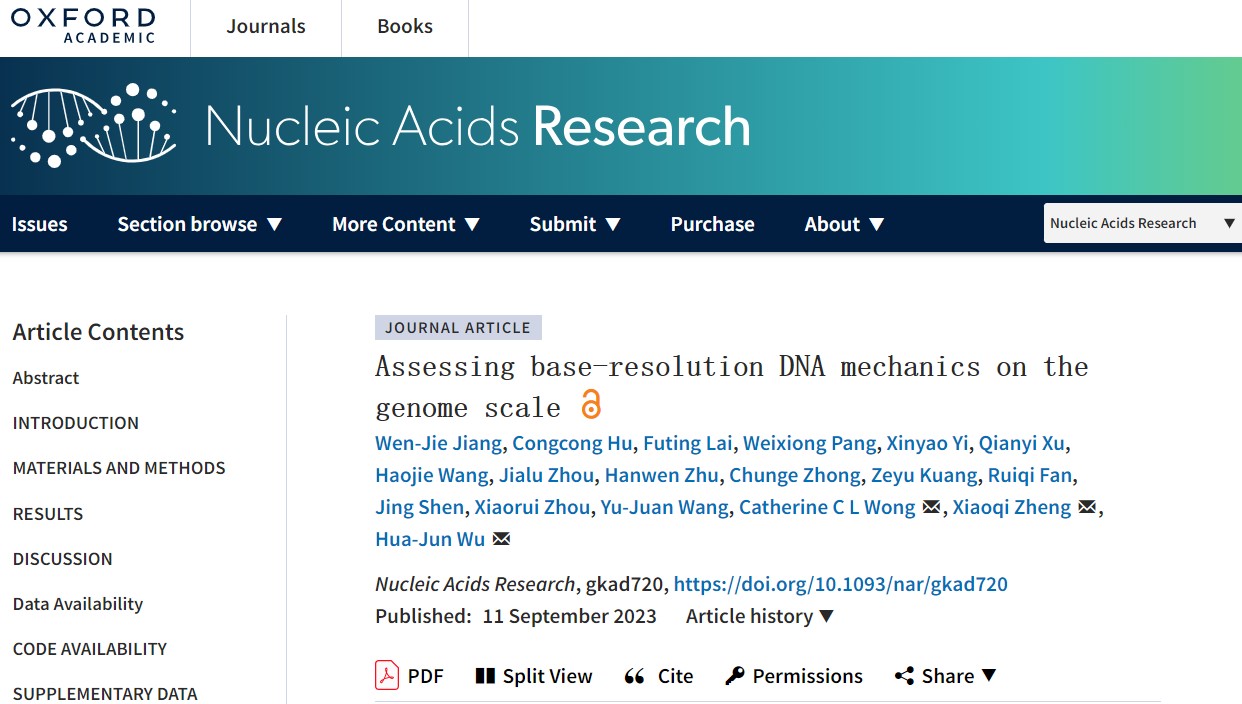Click envelope icon beside Catherine C L Wong

pos(931,507)
